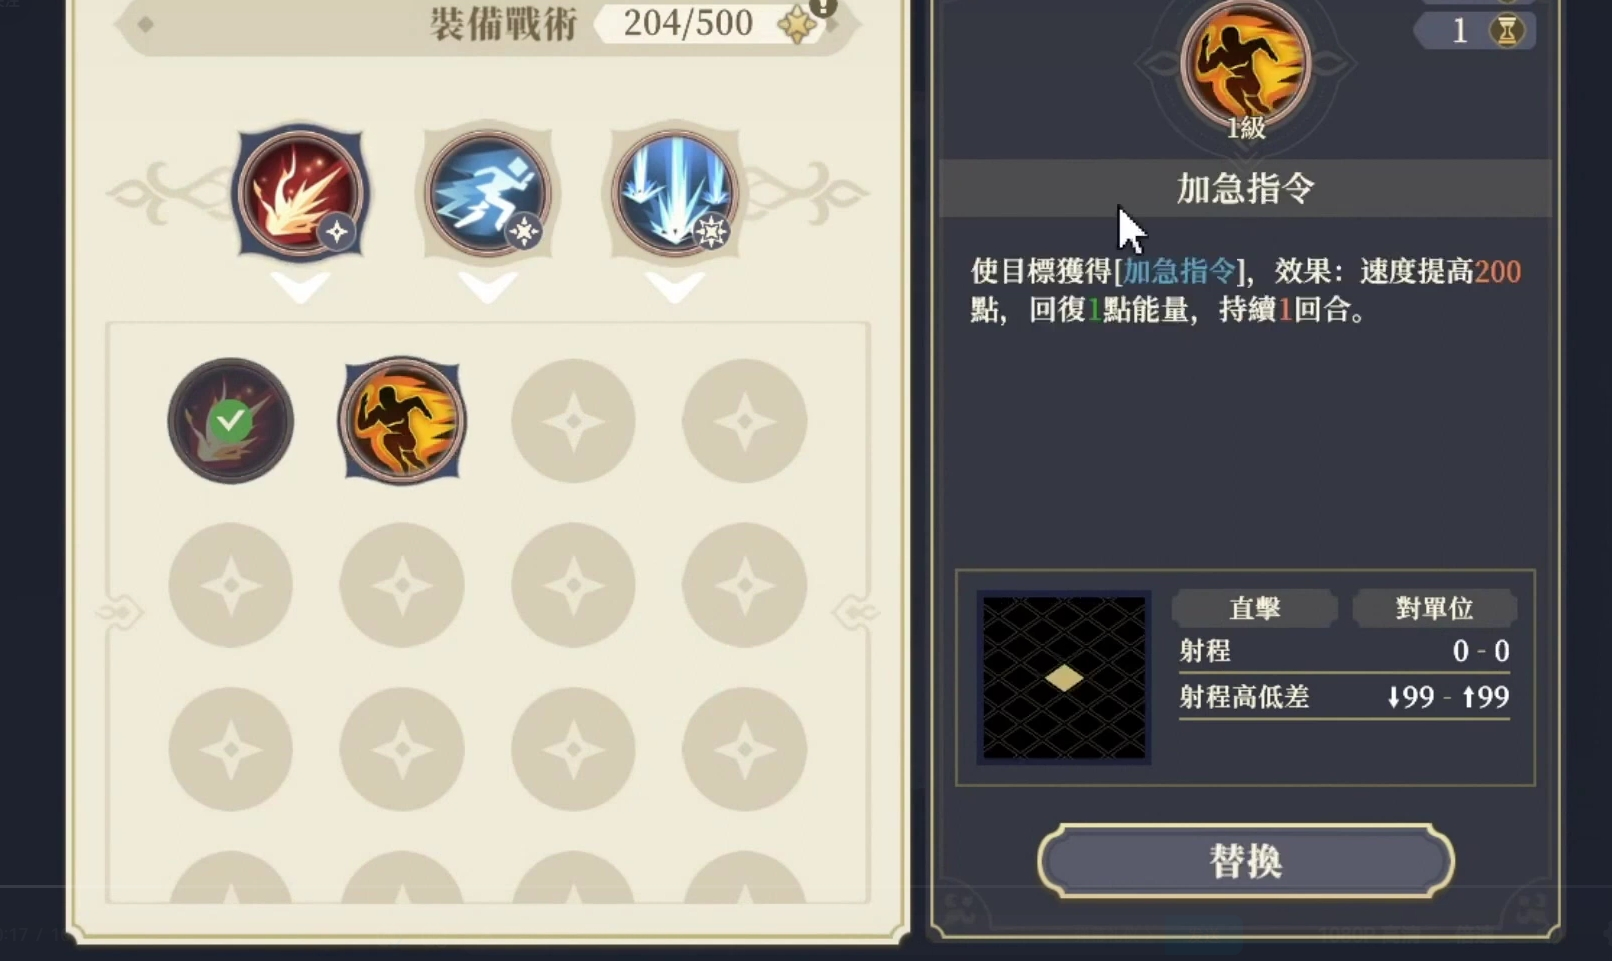Image resolution: width=1612 pixels, height=961 pixels.
Task: Select the orange 加急指令 skill in grid
Action: tap(402, 421)
